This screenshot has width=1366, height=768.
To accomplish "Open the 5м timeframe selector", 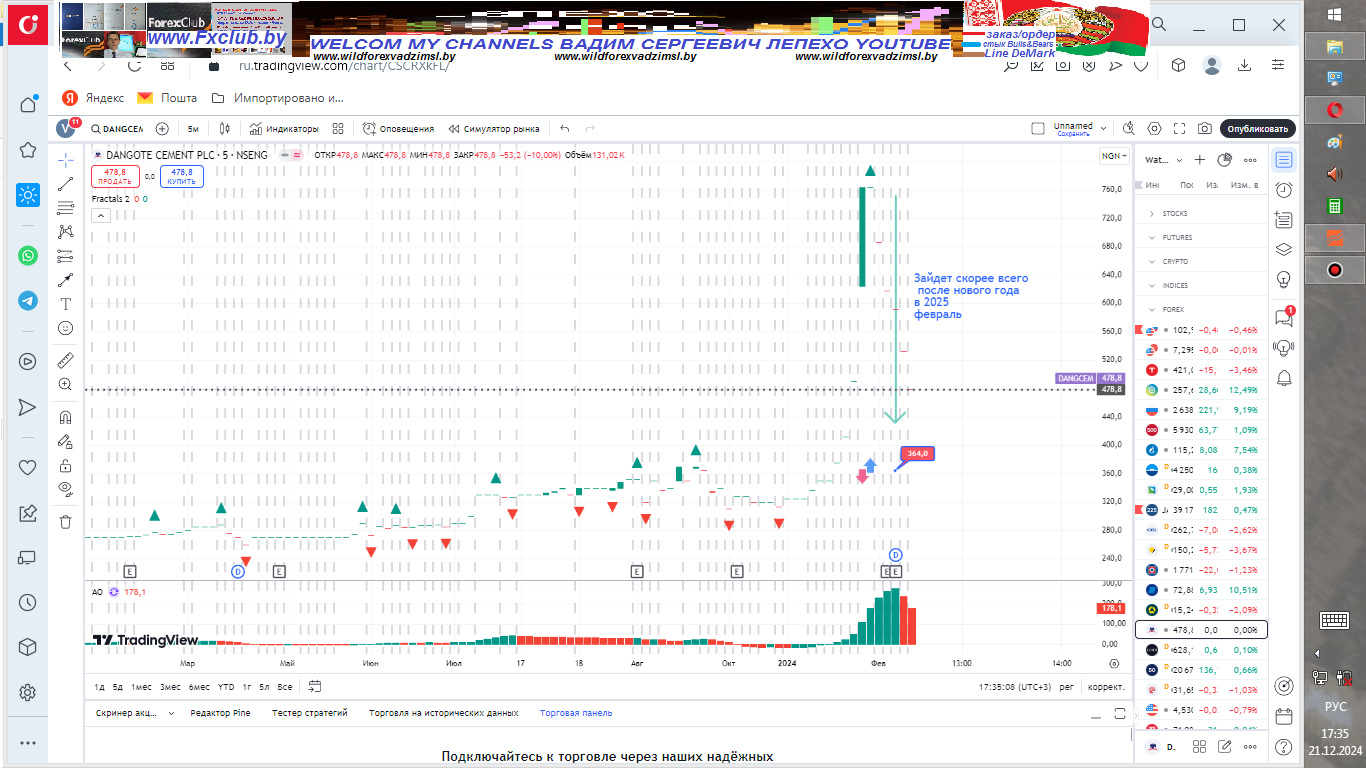I will [x=193, y=129].
